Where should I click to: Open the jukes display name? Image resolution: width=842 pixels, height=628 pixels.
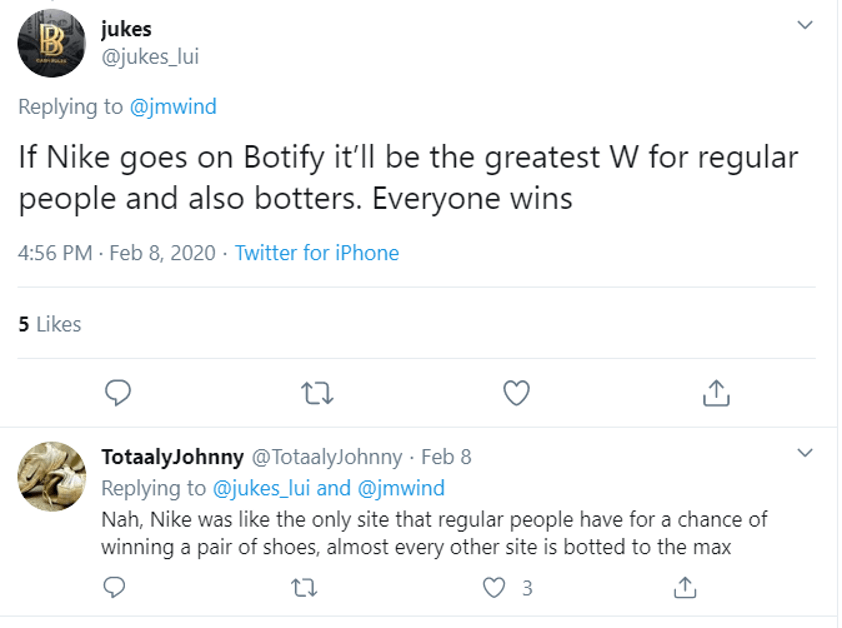tap(126, 29)
